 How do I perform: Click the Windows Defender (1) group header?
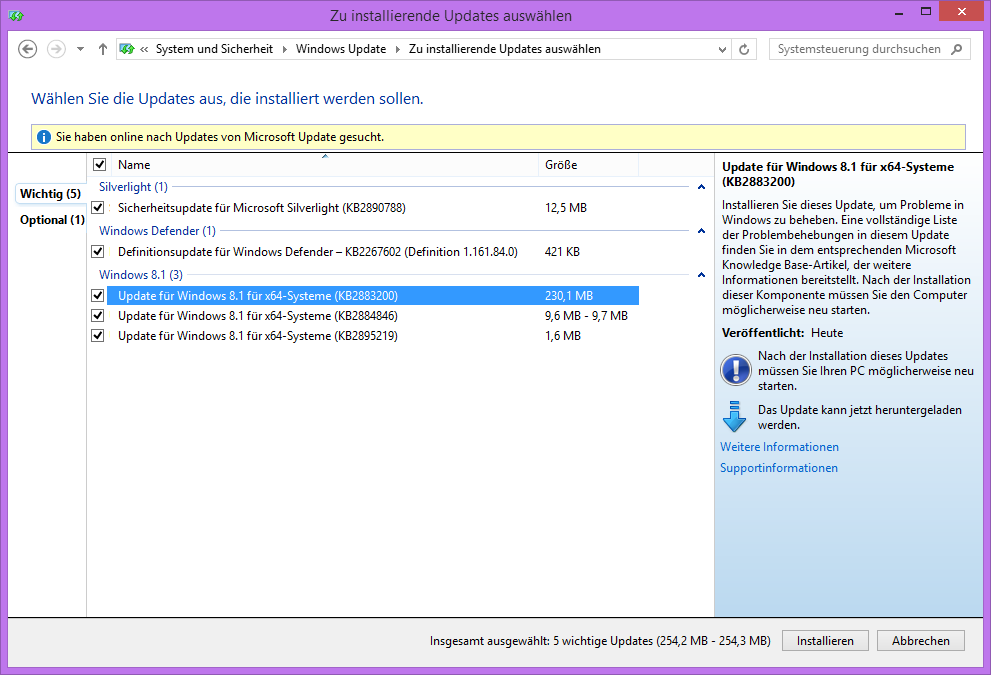click(157, 231)
